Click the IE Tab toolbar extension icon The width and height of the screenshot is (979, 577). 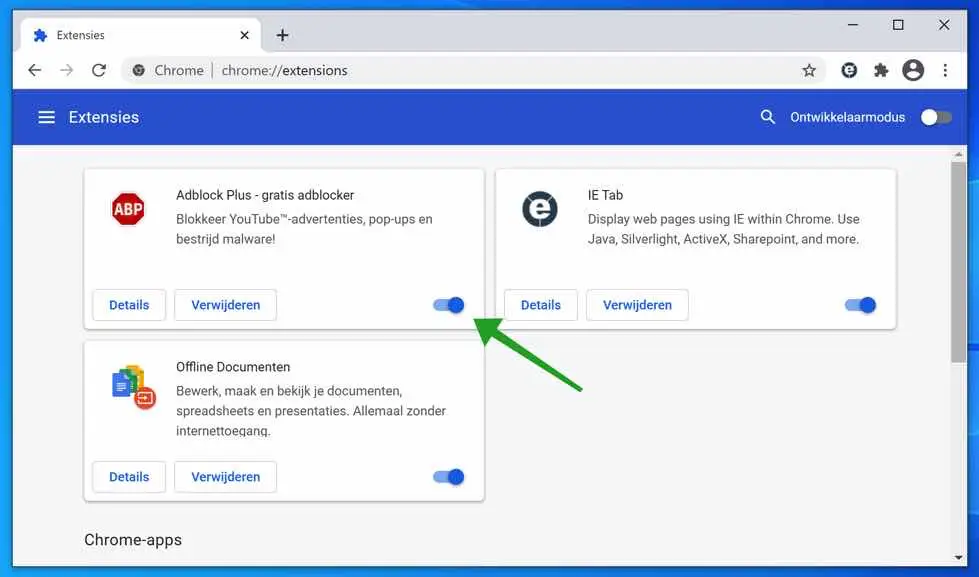[849, 71]
